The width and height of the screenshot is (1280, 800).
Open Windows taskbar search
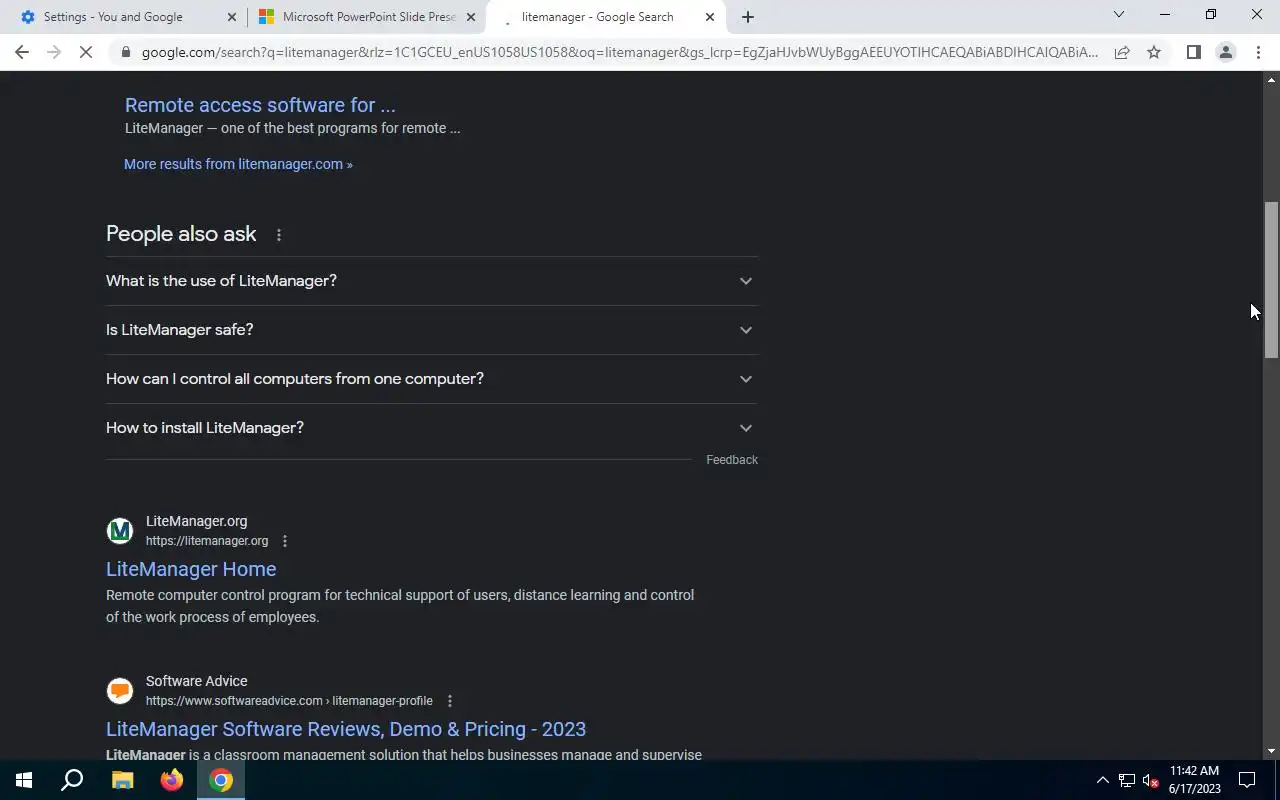pos(72,780)
